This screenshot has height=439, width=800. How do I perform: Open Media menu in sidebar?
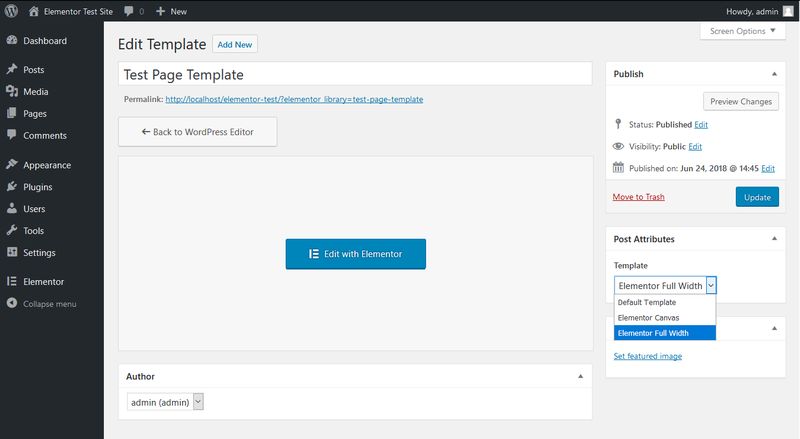coord(36,92)
